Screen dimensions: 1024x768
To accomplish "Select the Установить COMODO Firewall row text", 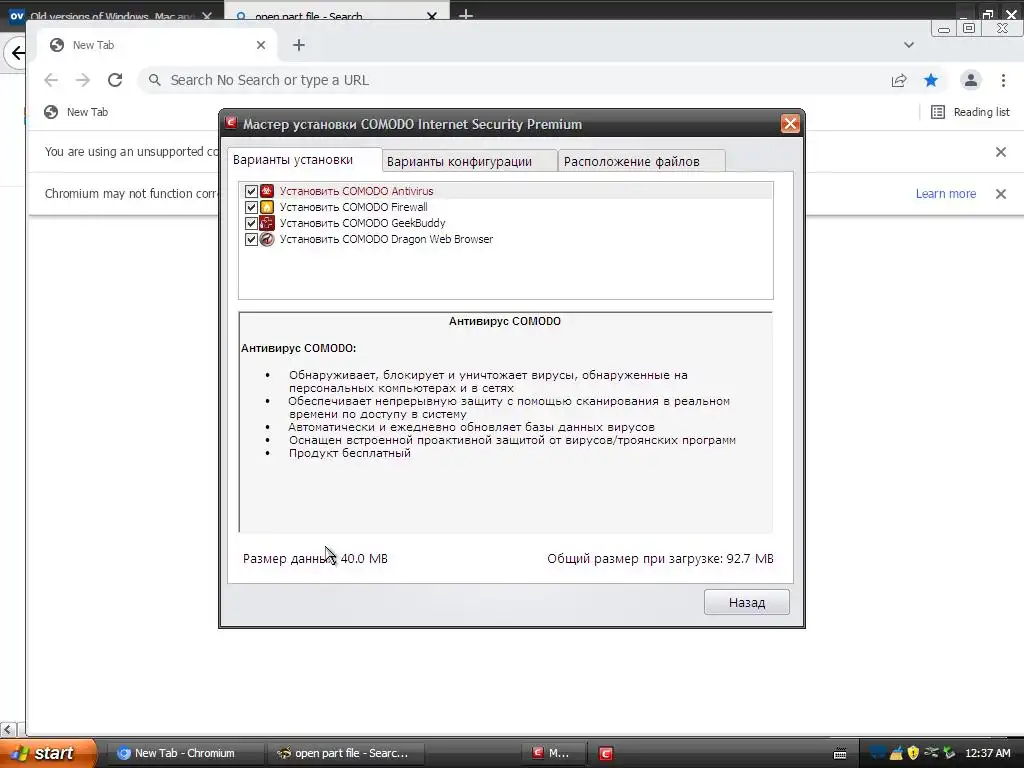I will click(353, 207).
